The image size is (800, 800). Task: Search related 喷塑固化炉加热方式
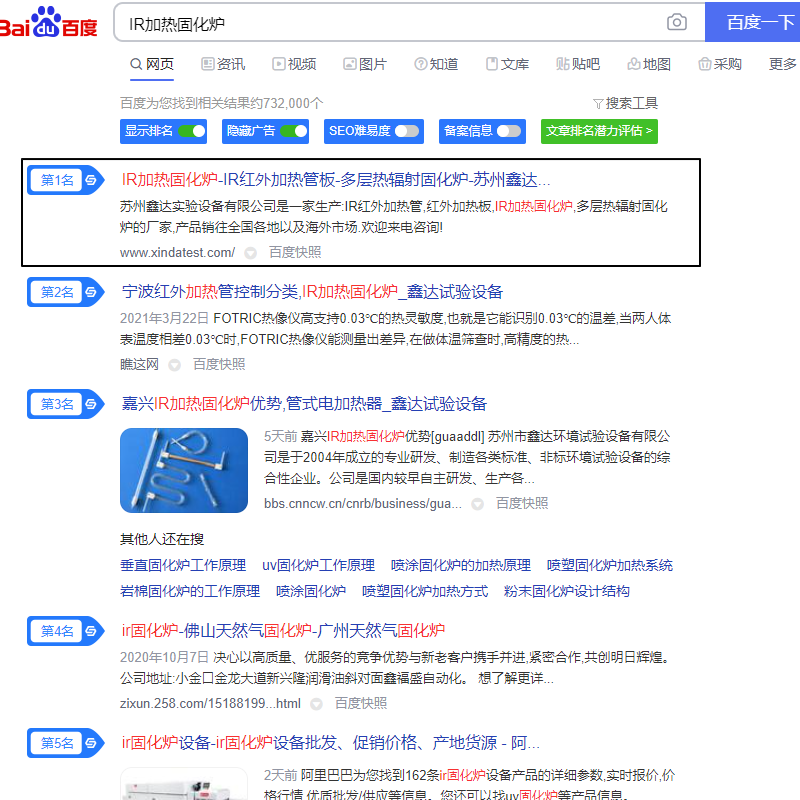(x=424, y=591)
